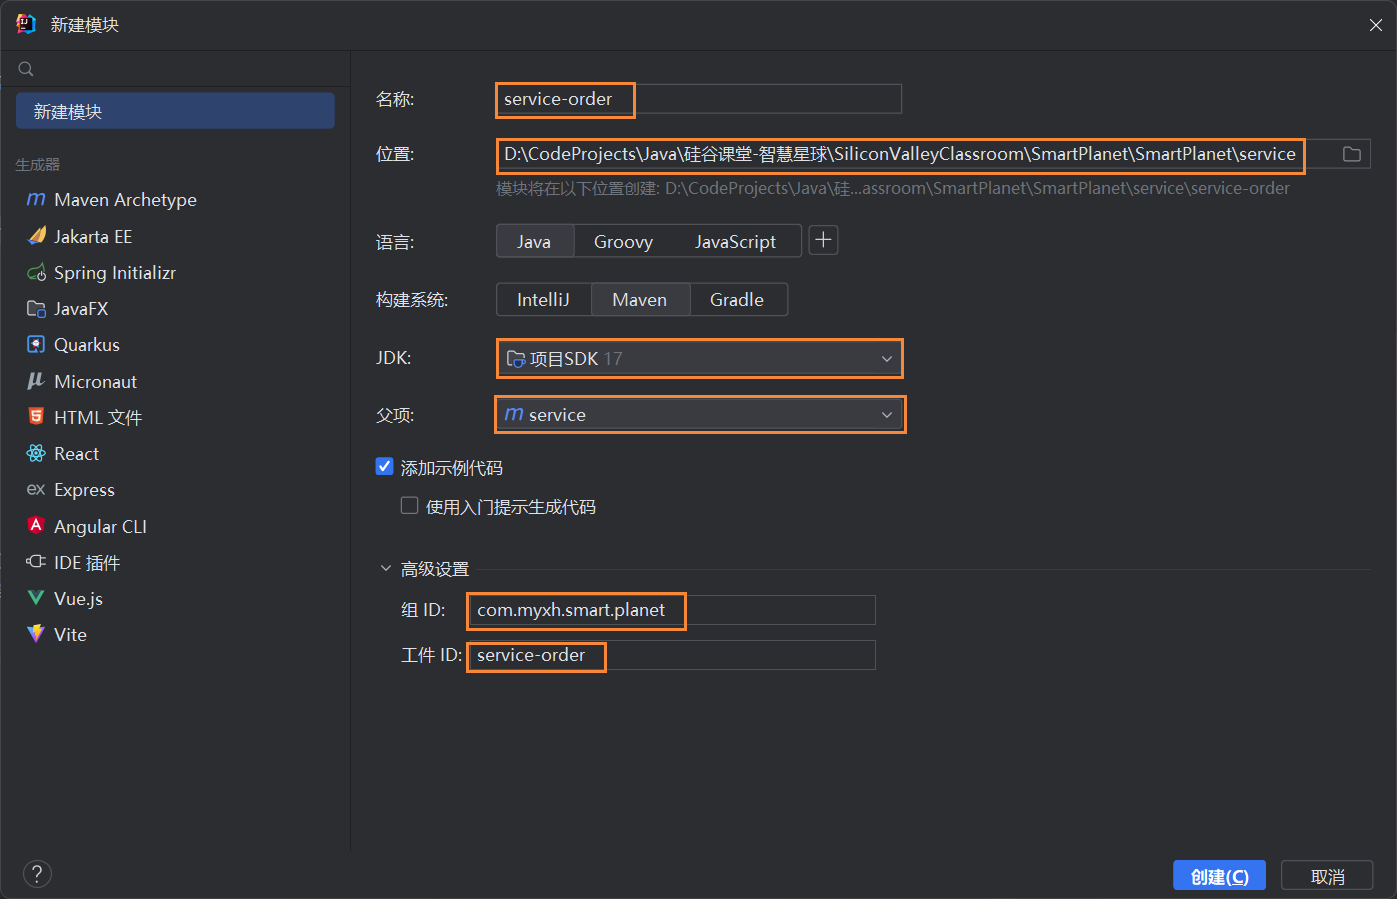
Task: Select JavaFX generator entry
Action: (175, 309)
